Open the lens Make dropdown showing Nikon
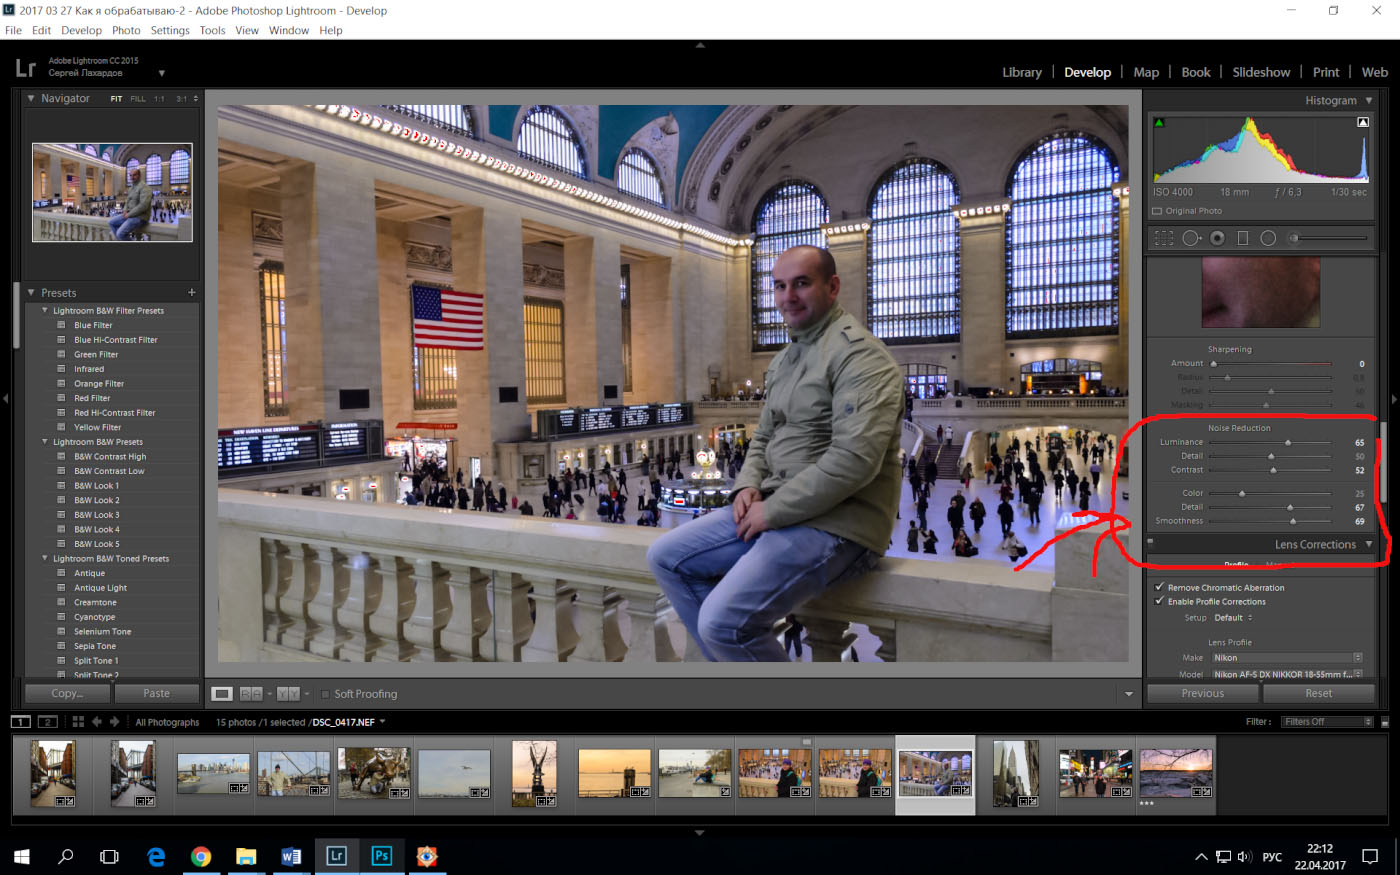Image resolution: width=1400 pixels, height=875 pixels. (1287, 658)
